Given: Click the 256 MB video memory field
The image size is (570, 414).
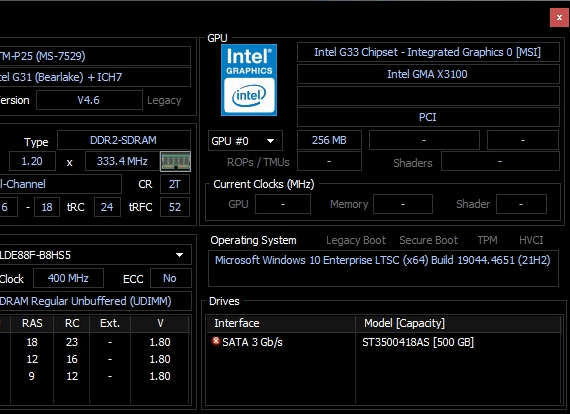Looking at the screenshot, I should tap(329, 140).
